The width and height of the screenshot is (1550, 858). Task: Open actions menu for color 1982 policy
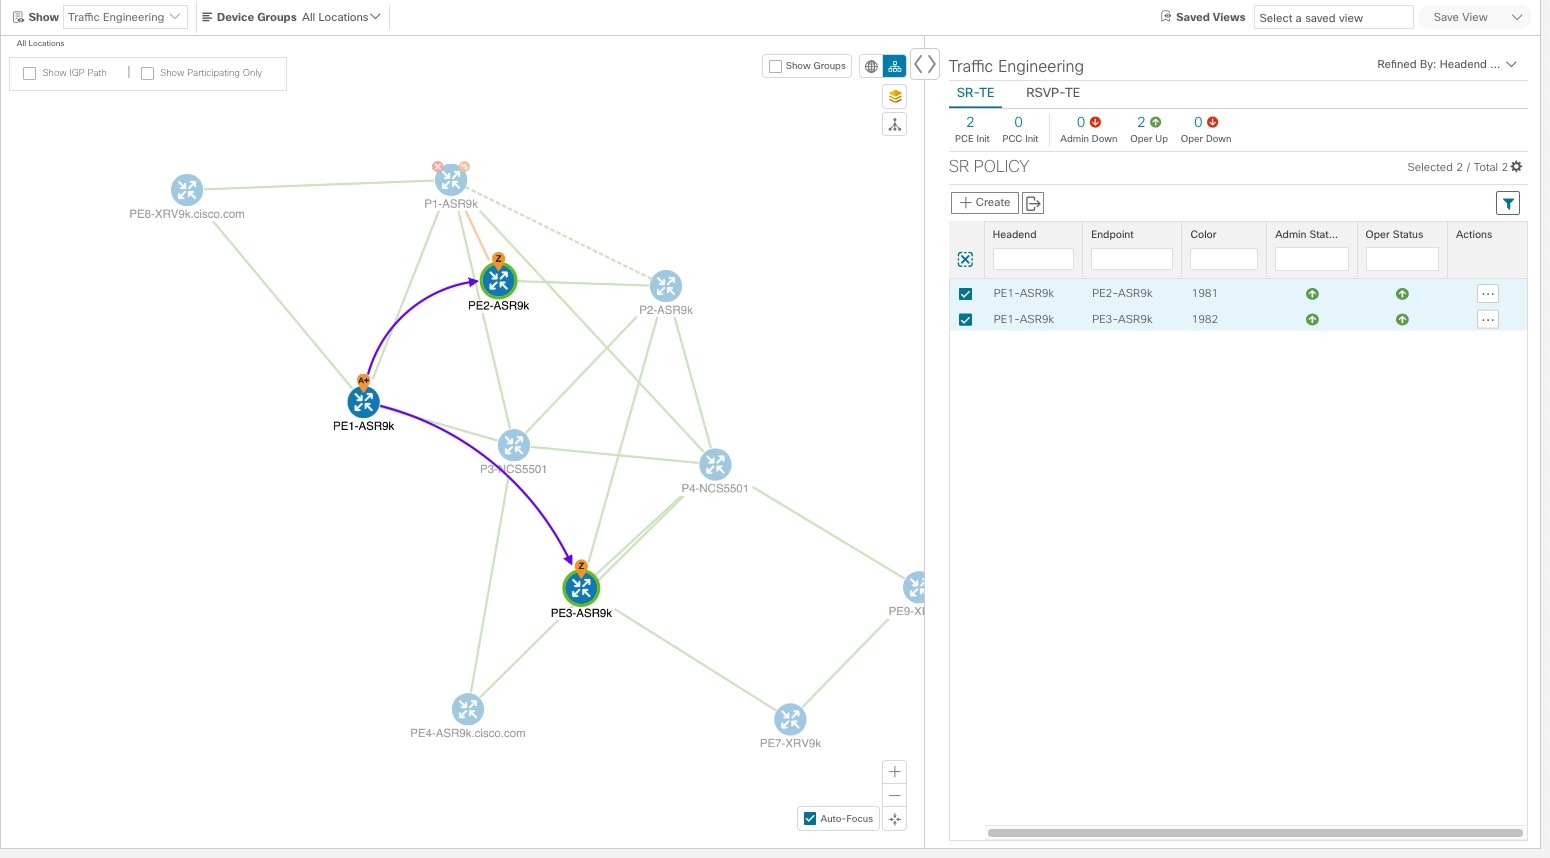coord(1488,320)
